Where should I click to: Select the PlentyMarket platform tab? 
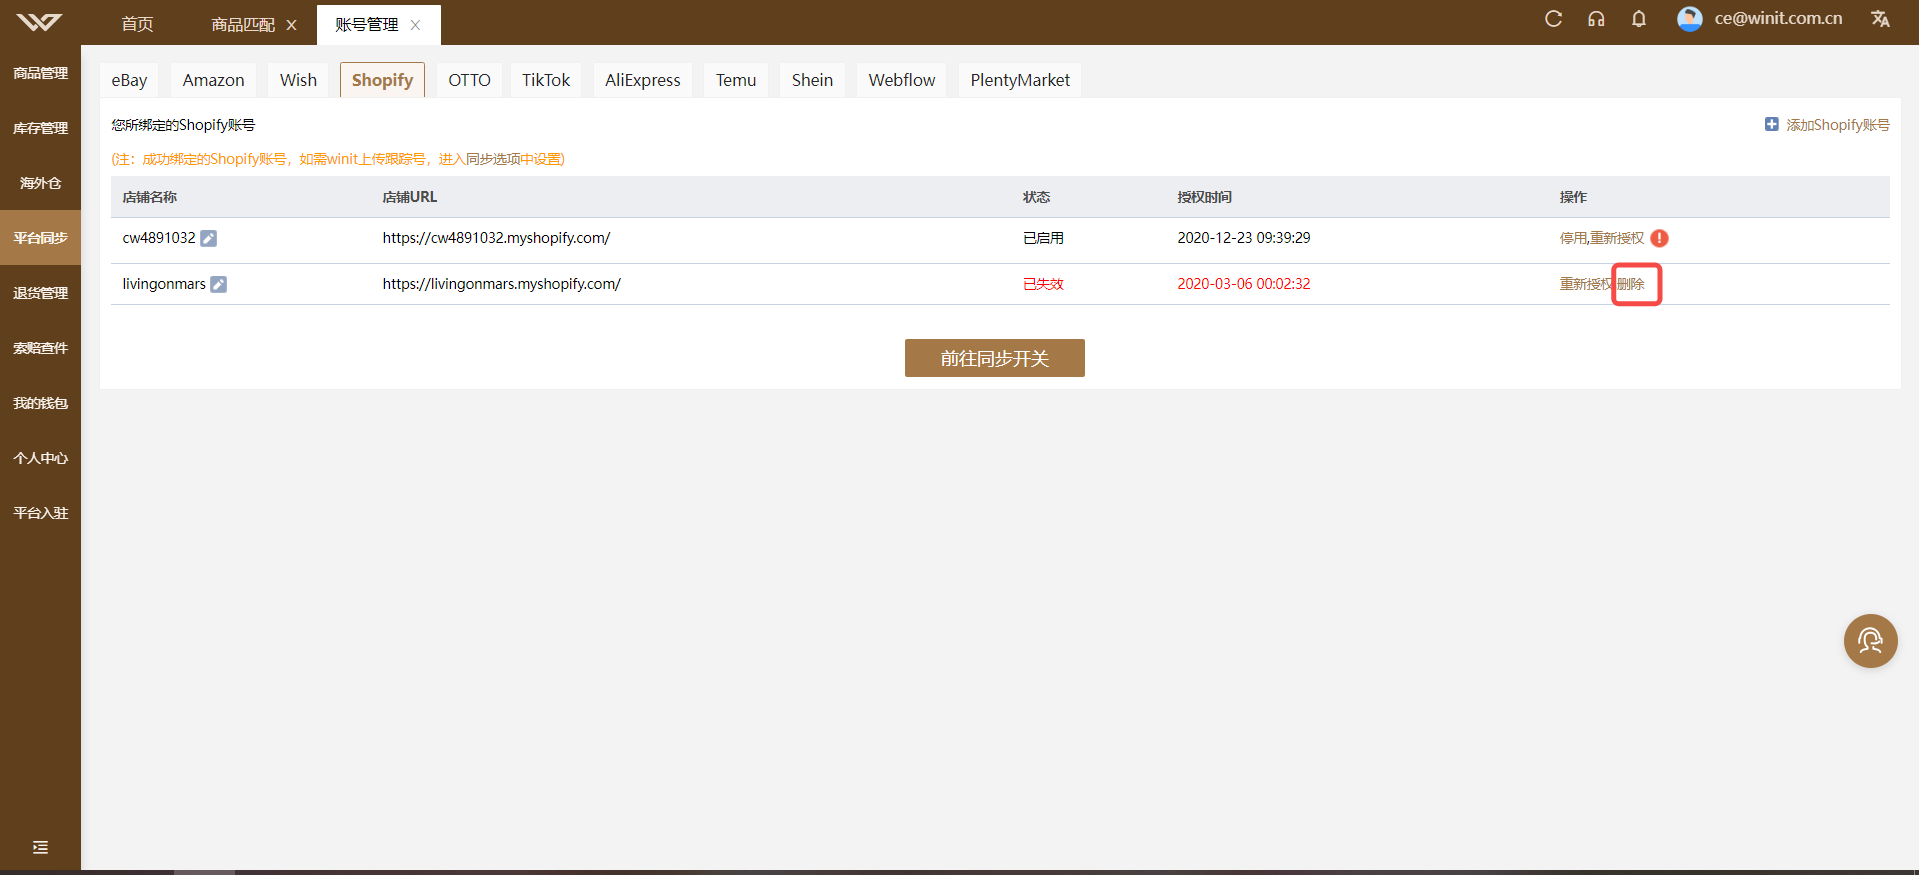1020,80
